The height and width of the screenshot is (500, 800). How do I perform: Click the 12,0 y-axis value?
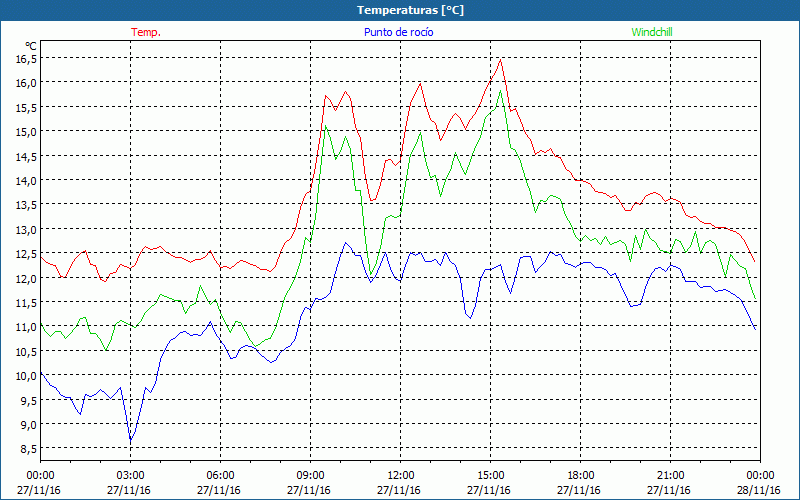(x=27, y=278)
